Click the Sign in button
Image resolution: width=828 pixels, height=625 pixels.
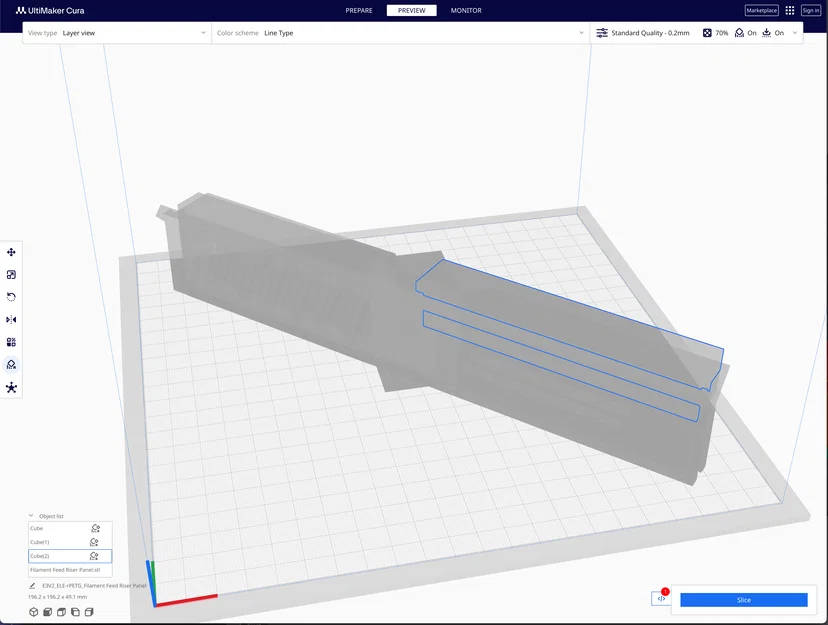coord(811,11)
